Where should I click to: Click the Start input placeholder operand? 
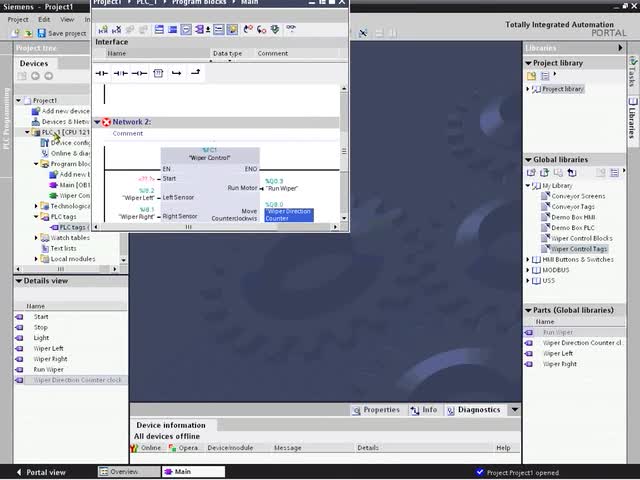[146, 179]
